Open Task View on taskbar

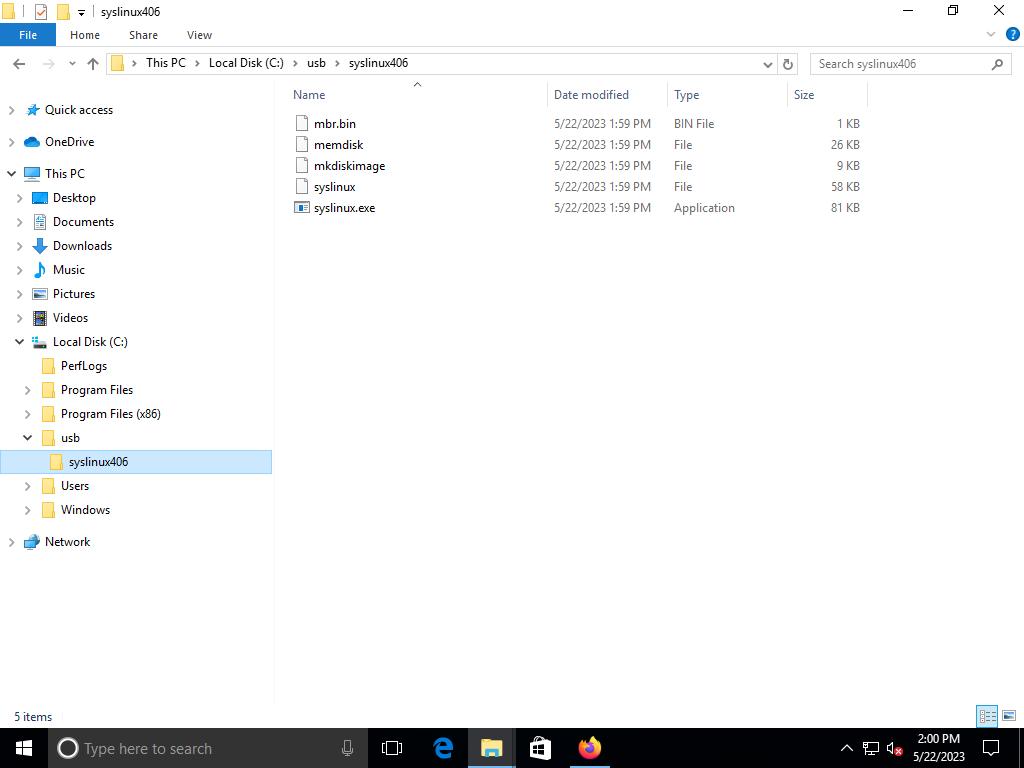[392, 748]
